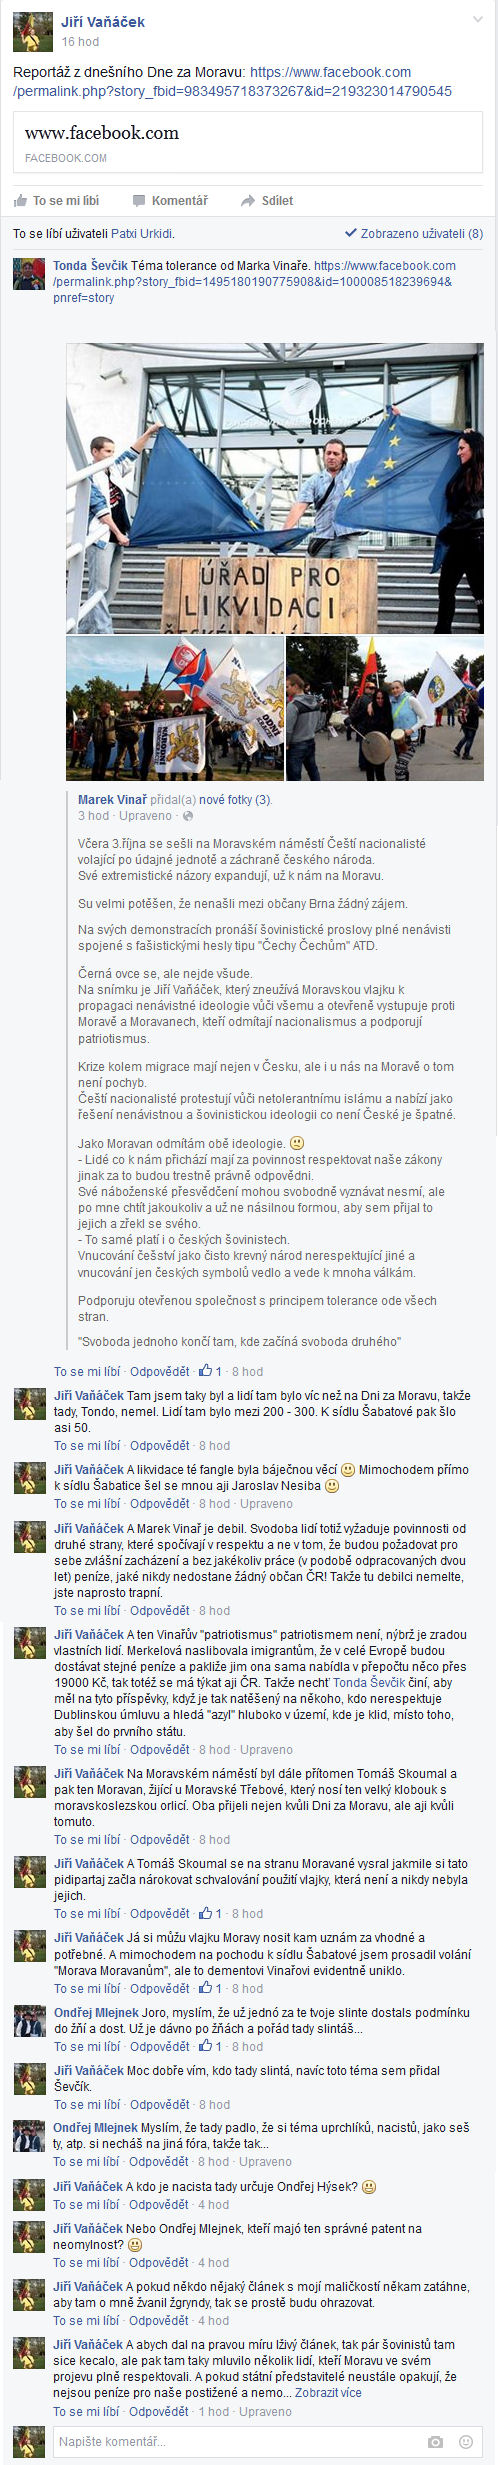Open the www.facebook.com link preview card
The height and width of the screenshot is (2465, 498).
point(248,143)
